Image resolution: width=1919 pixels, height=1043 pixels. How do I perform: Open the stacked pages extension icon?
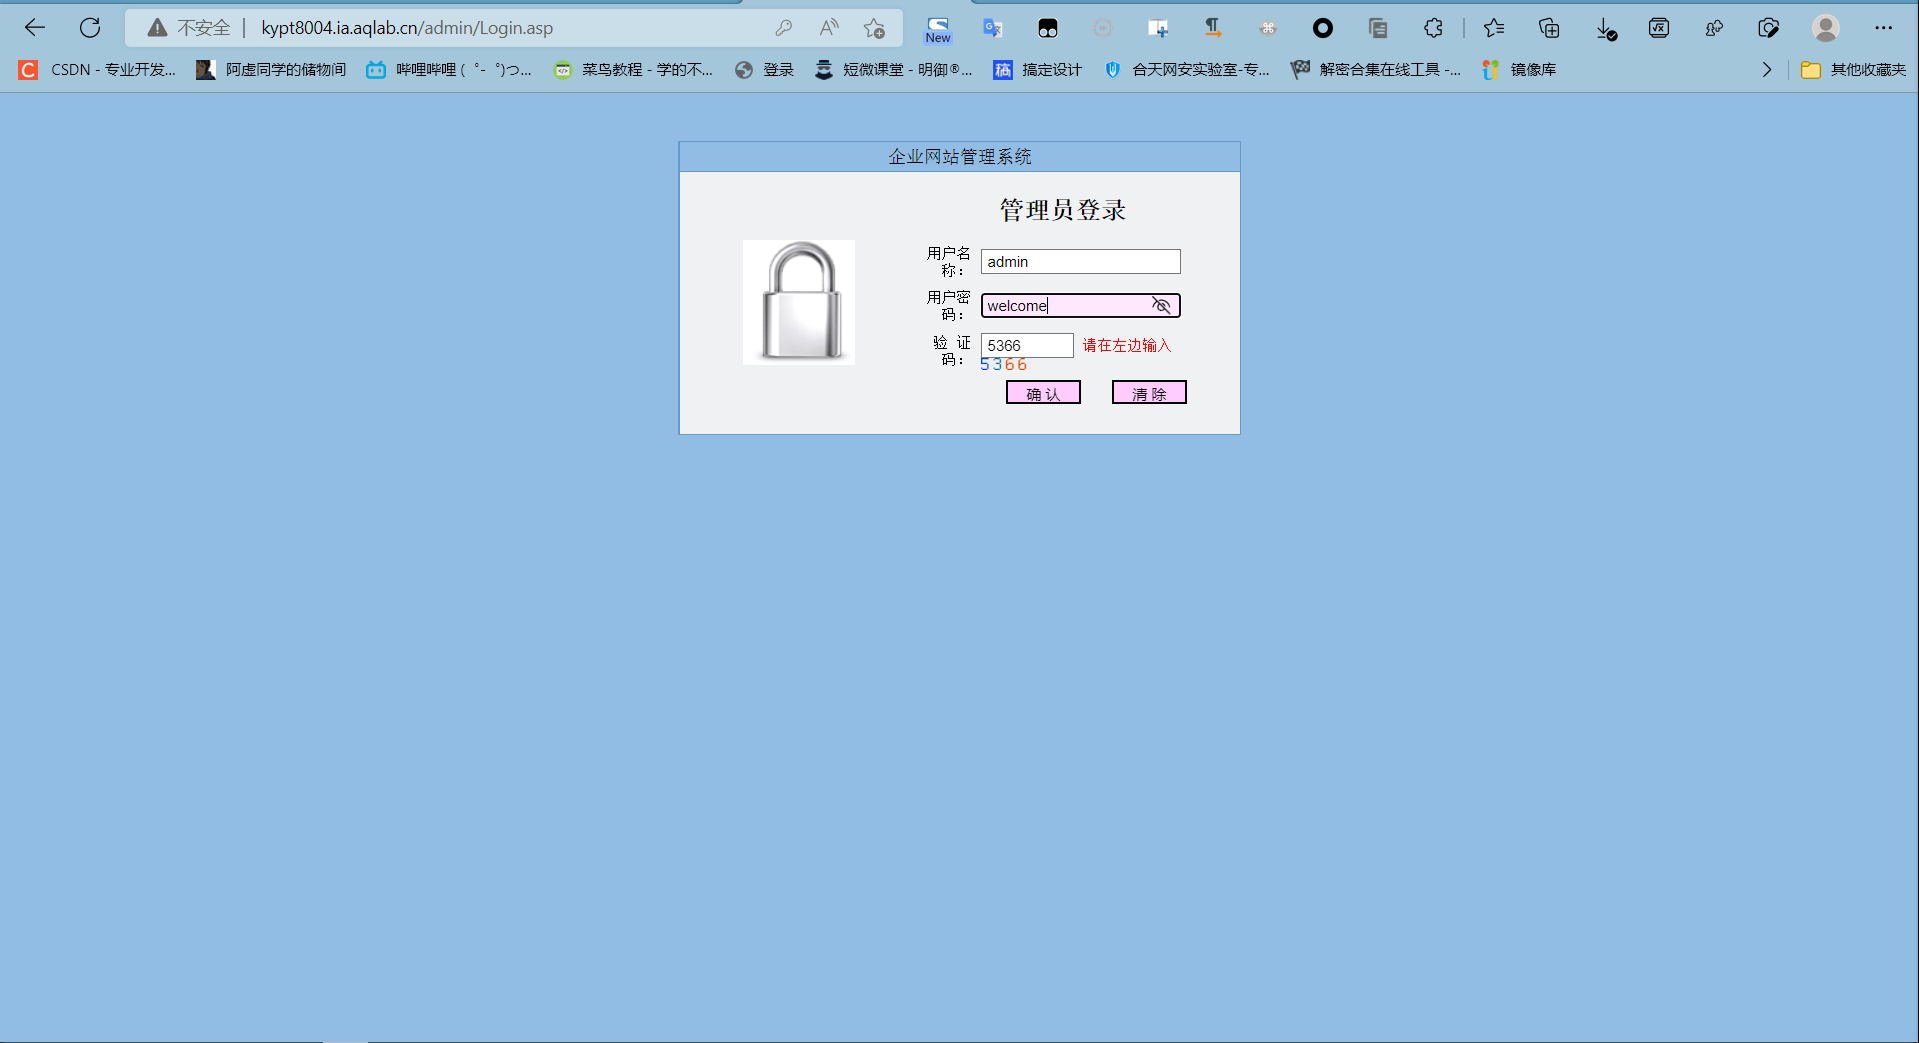tap(1378, 28)
